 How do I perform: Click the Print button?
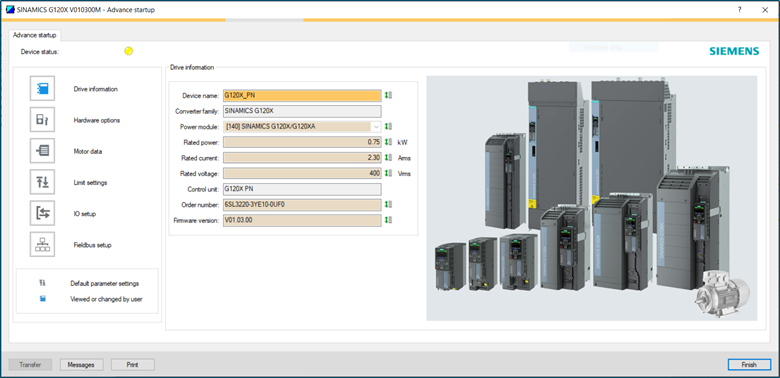click(132, 365)
